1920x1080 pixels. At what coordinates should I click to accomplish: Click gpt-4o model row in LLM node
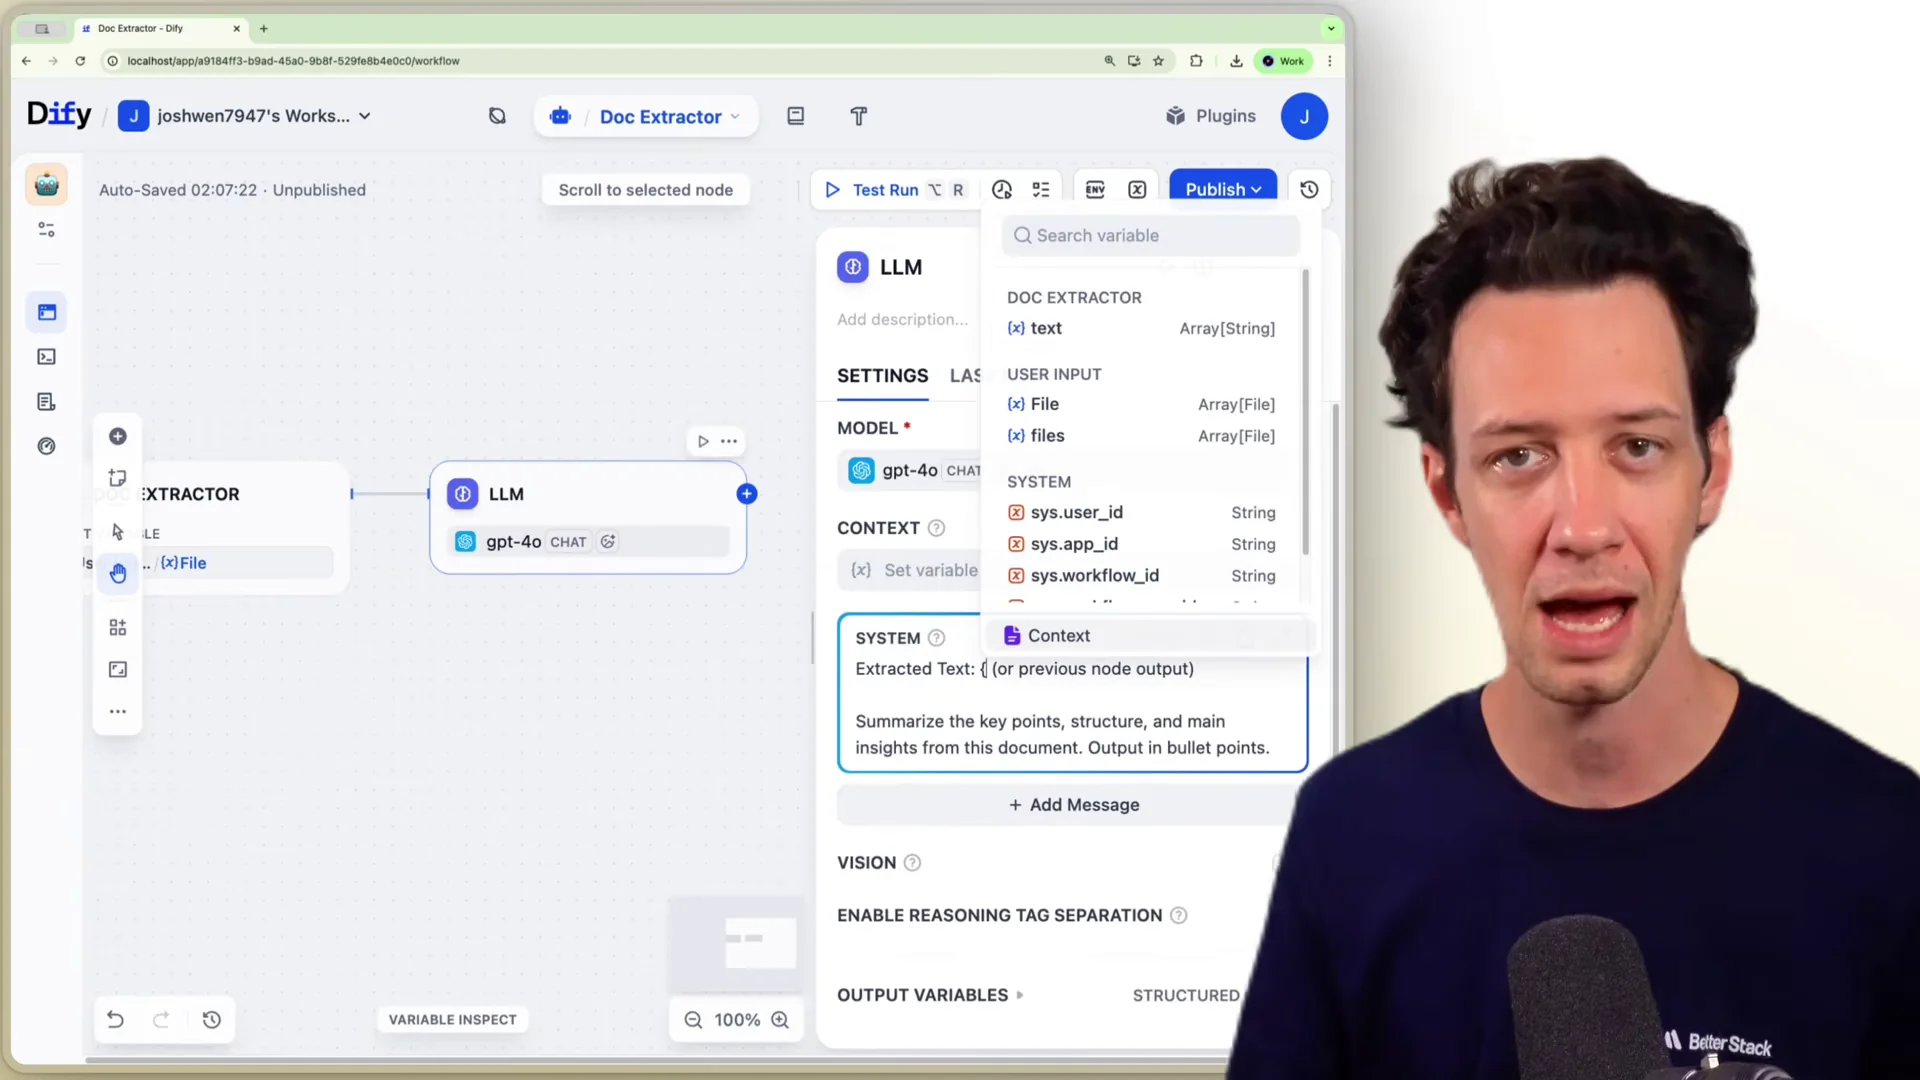(x=589, y=542)
